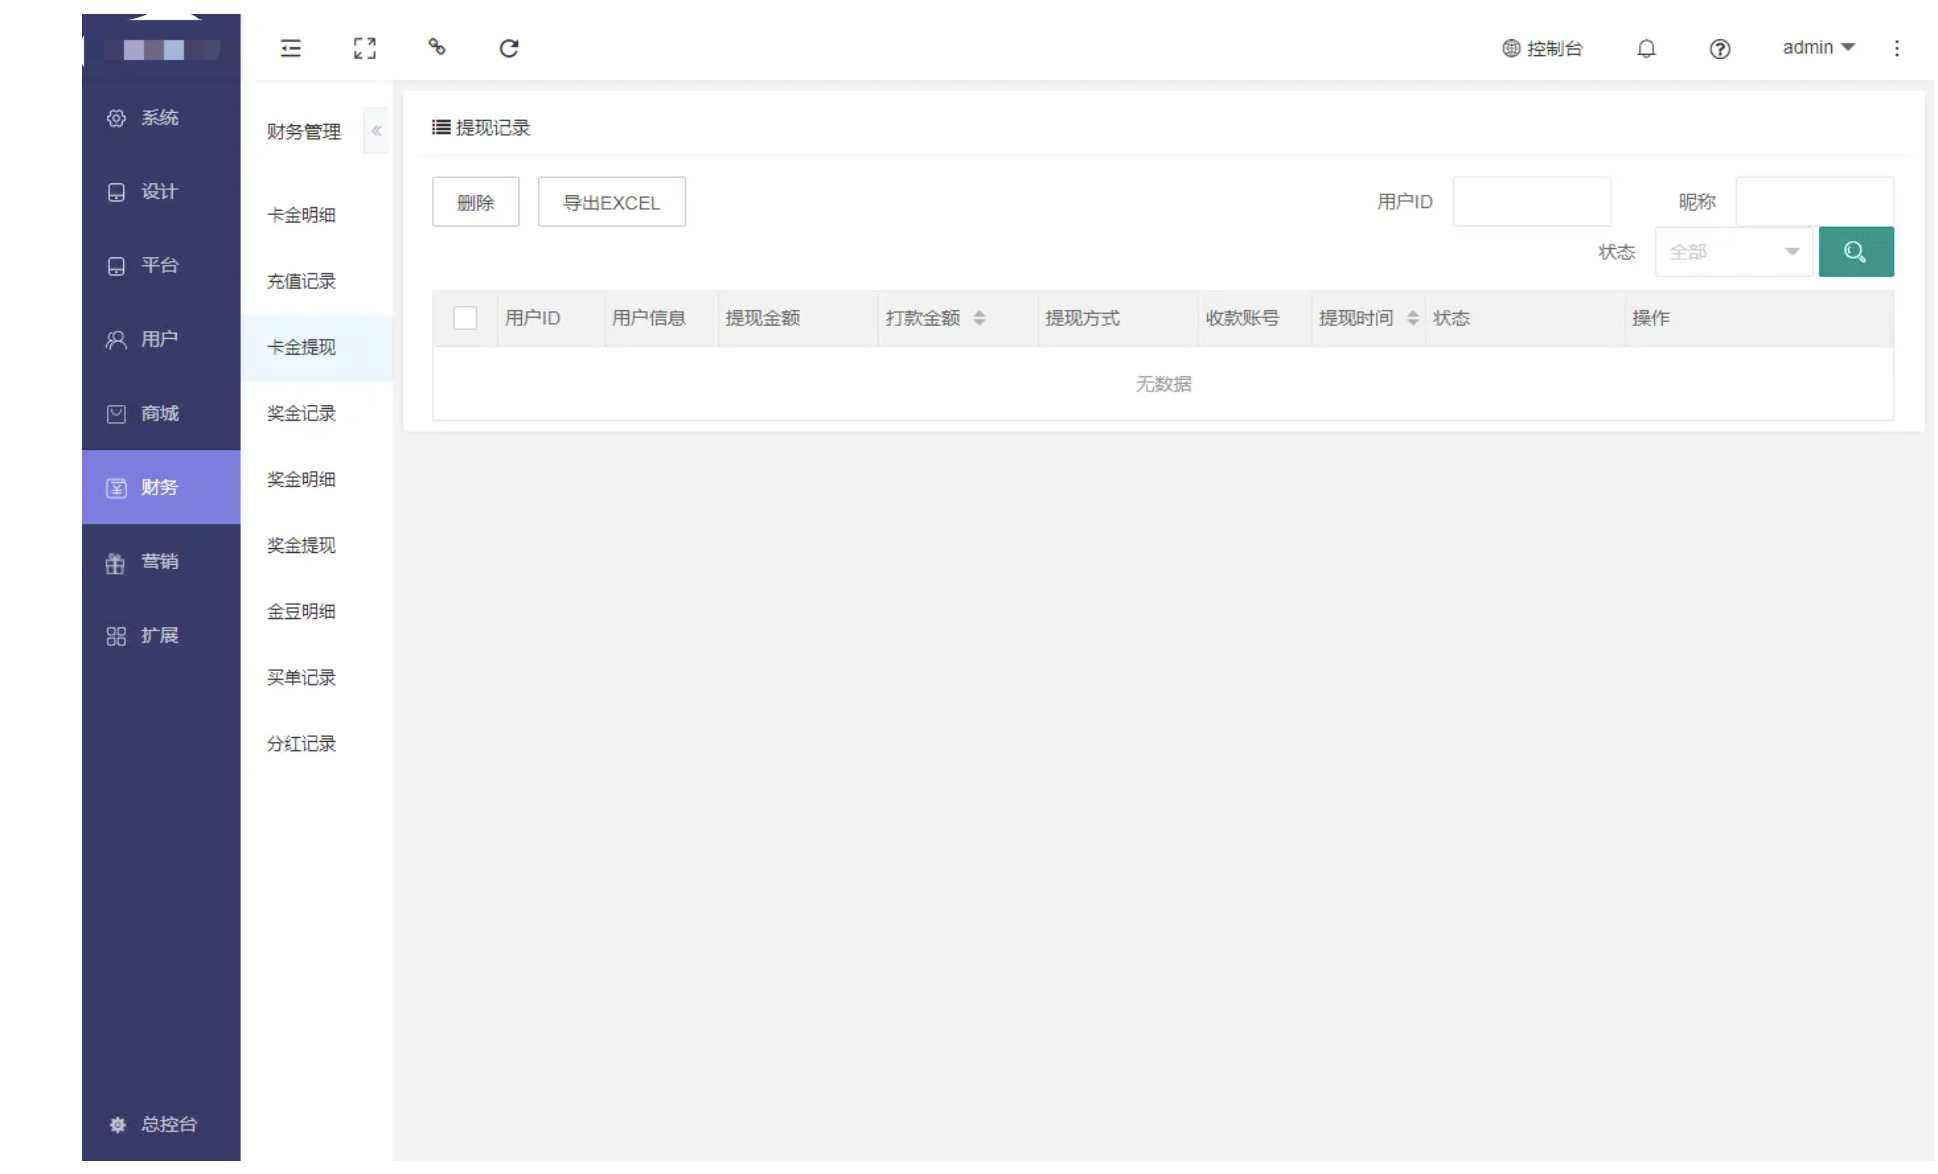Open the 用户 section in the sidebar

161,340
